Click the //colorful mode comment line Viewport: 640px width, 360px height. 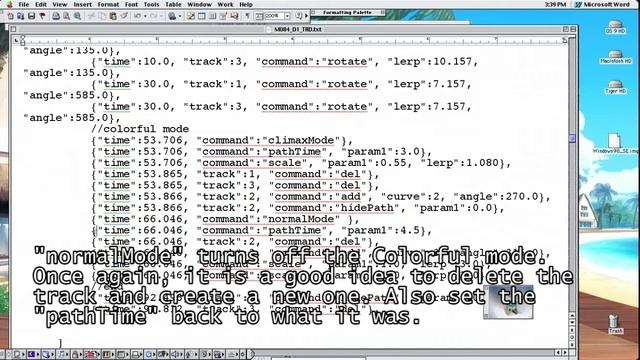(140, 129)
